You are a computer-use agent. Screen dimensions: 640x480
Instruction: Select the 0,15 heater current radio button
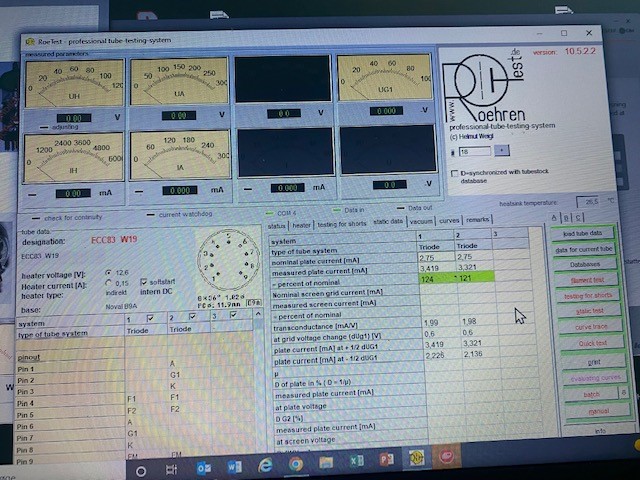(108, 282)
